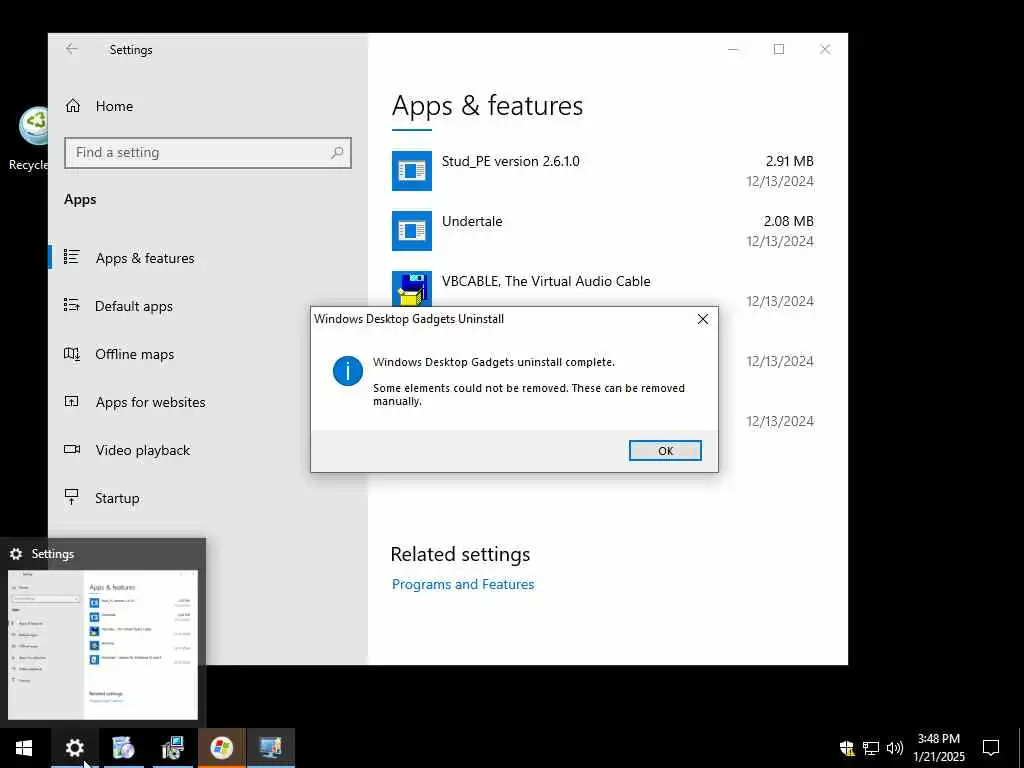Image resolution: width=1024 pixels, height=768 pixels.
Task: Open Startup section
Action: tap(117, 498)
